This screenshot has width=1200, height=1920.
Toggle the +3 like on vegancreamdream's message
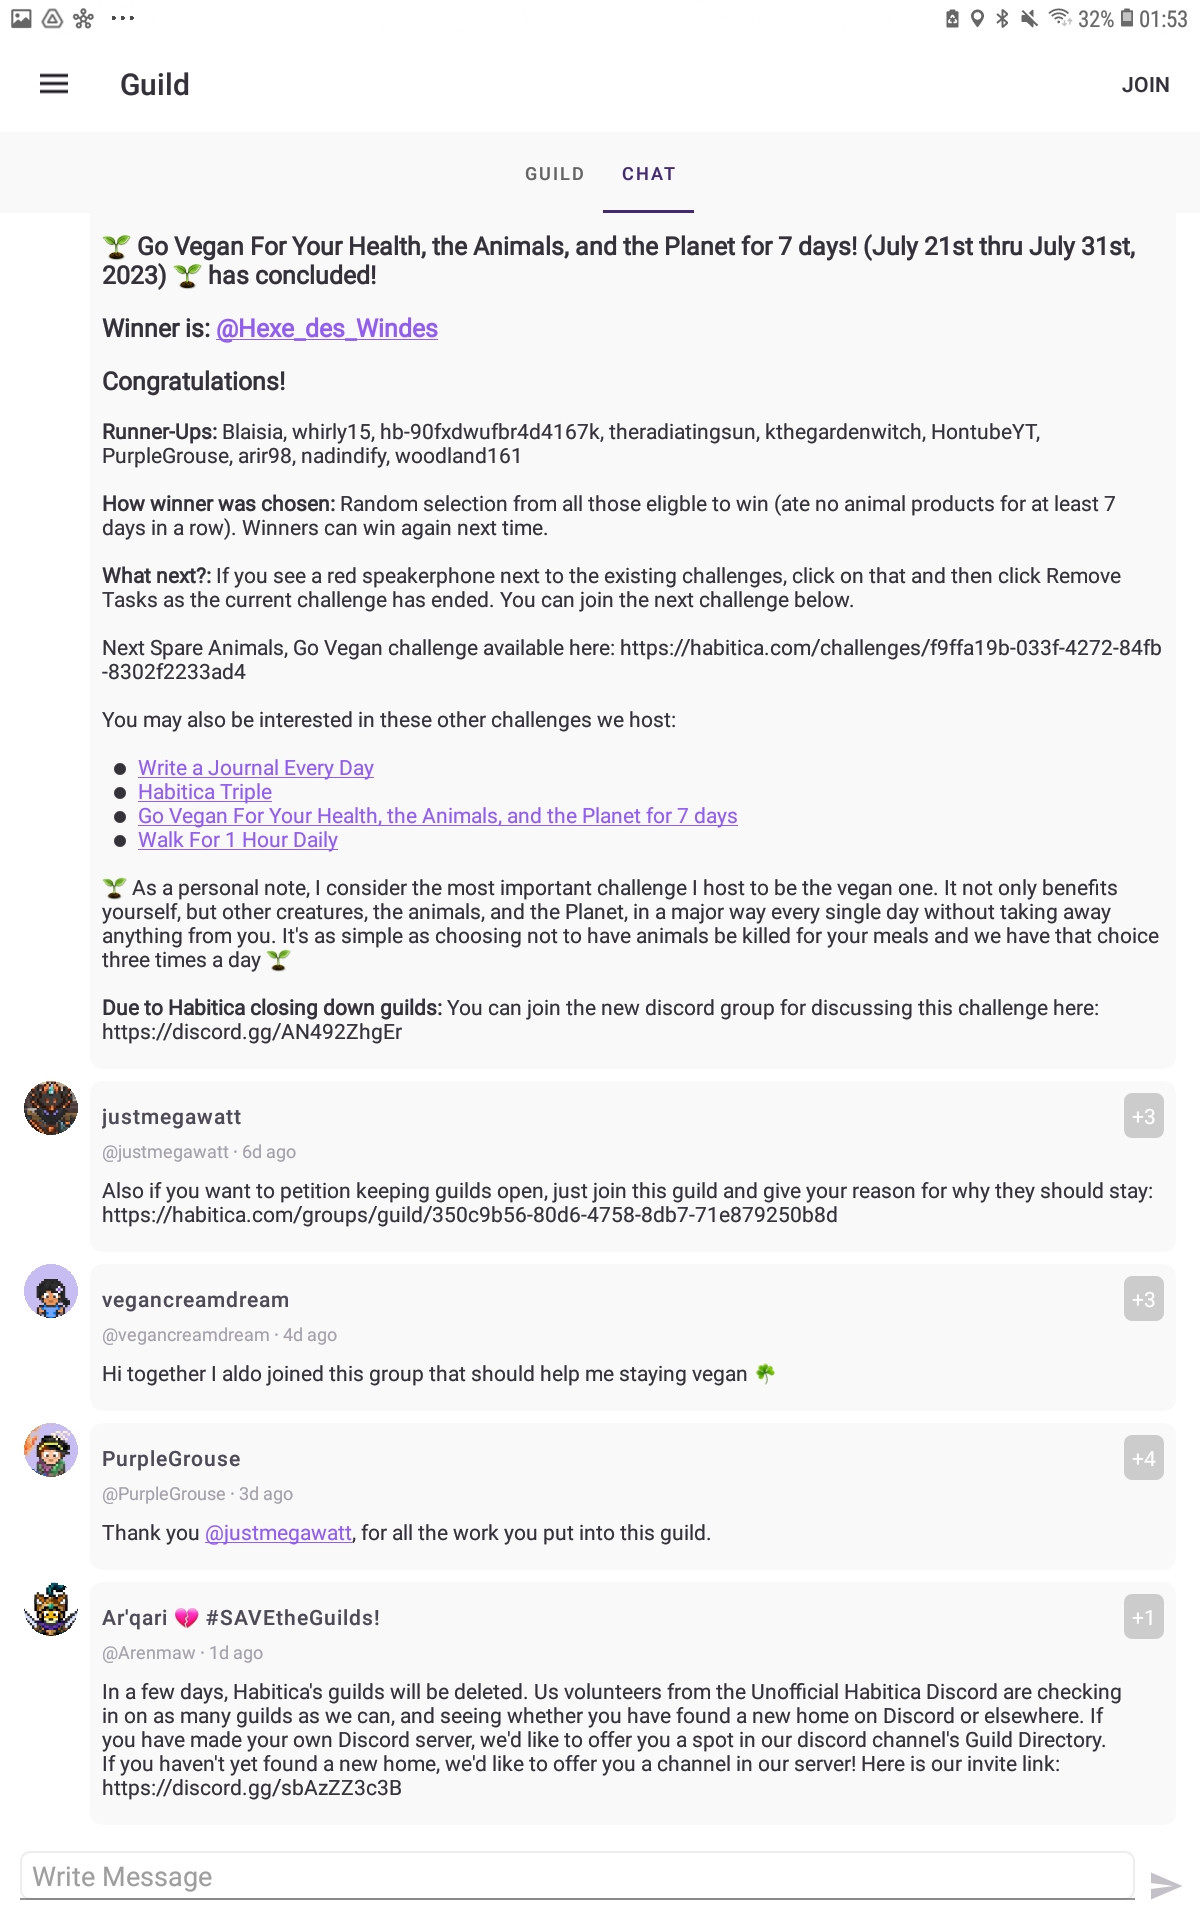click(1143, 1299)
